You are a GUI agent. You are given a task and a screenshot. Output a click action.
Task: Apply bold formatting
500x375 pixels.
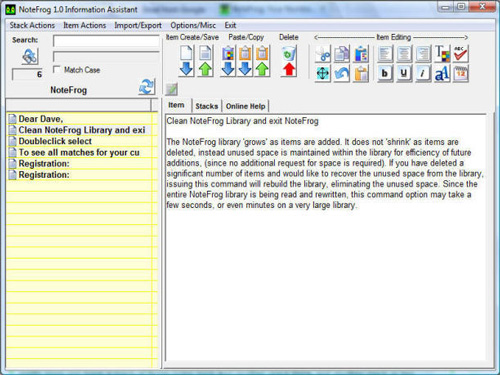point(385,73)
